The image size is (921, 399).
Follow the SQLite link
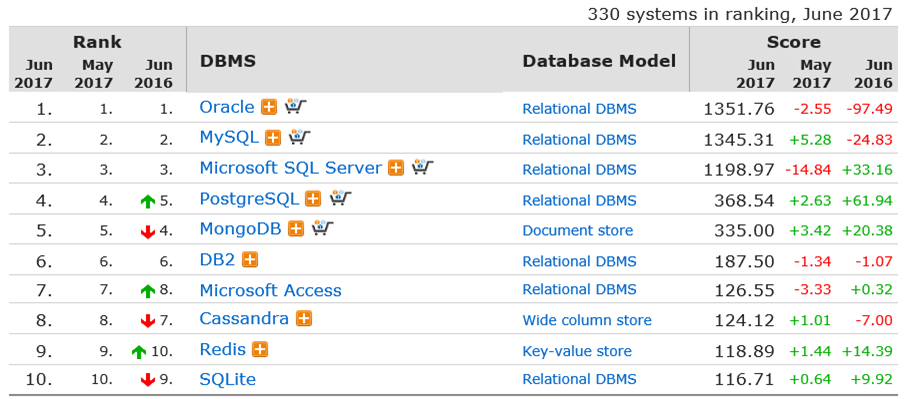[228, 380]
